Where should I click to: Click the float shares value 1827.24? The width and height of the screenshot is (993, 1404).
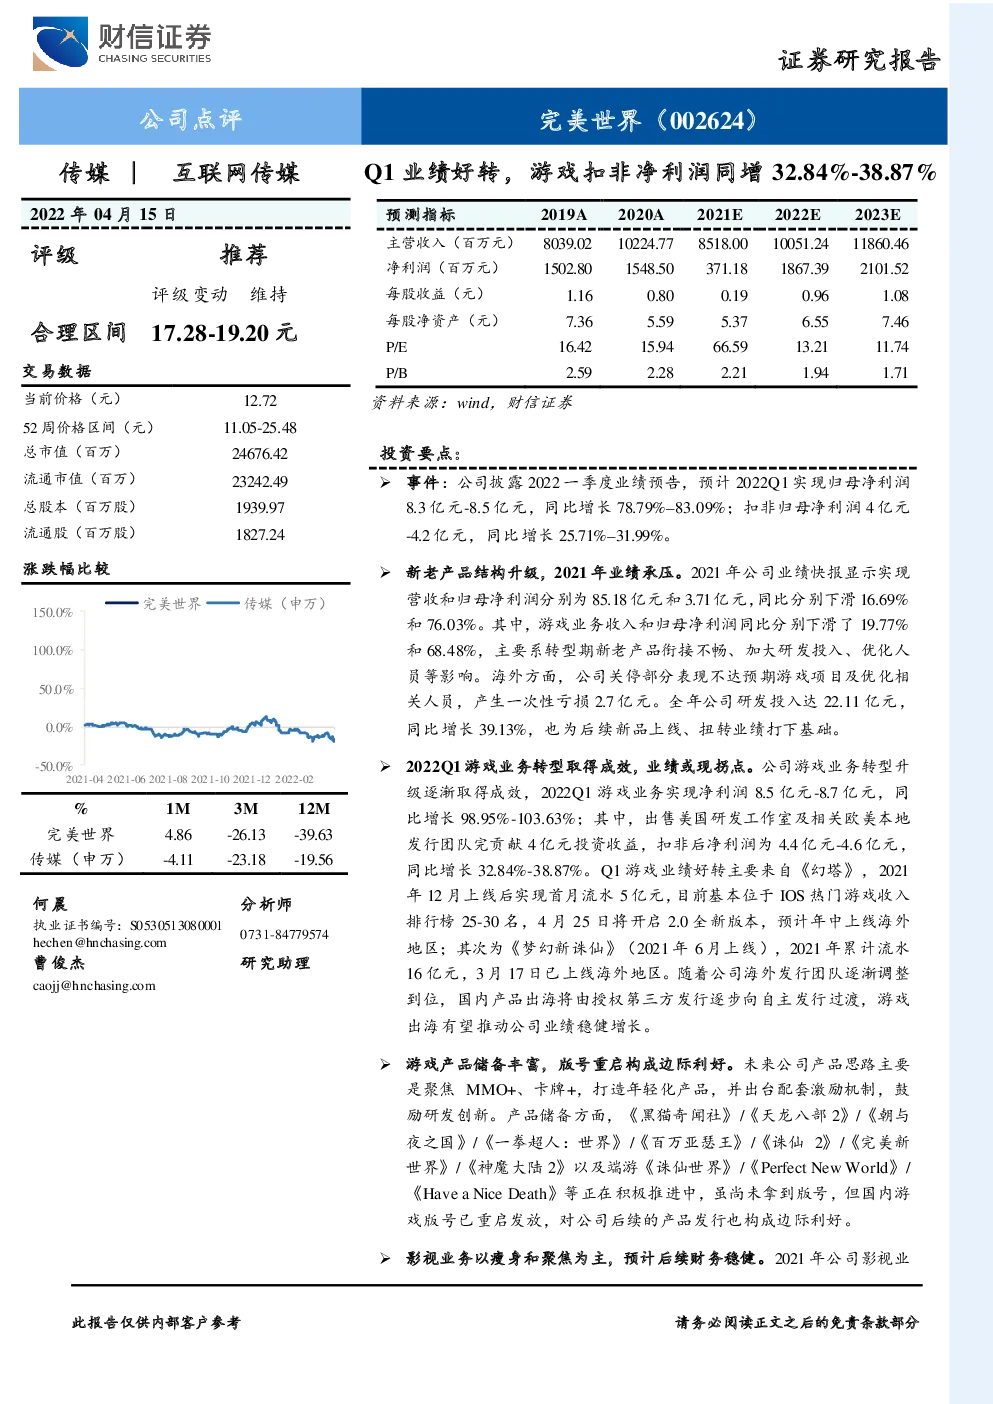[x=260, y=534]
